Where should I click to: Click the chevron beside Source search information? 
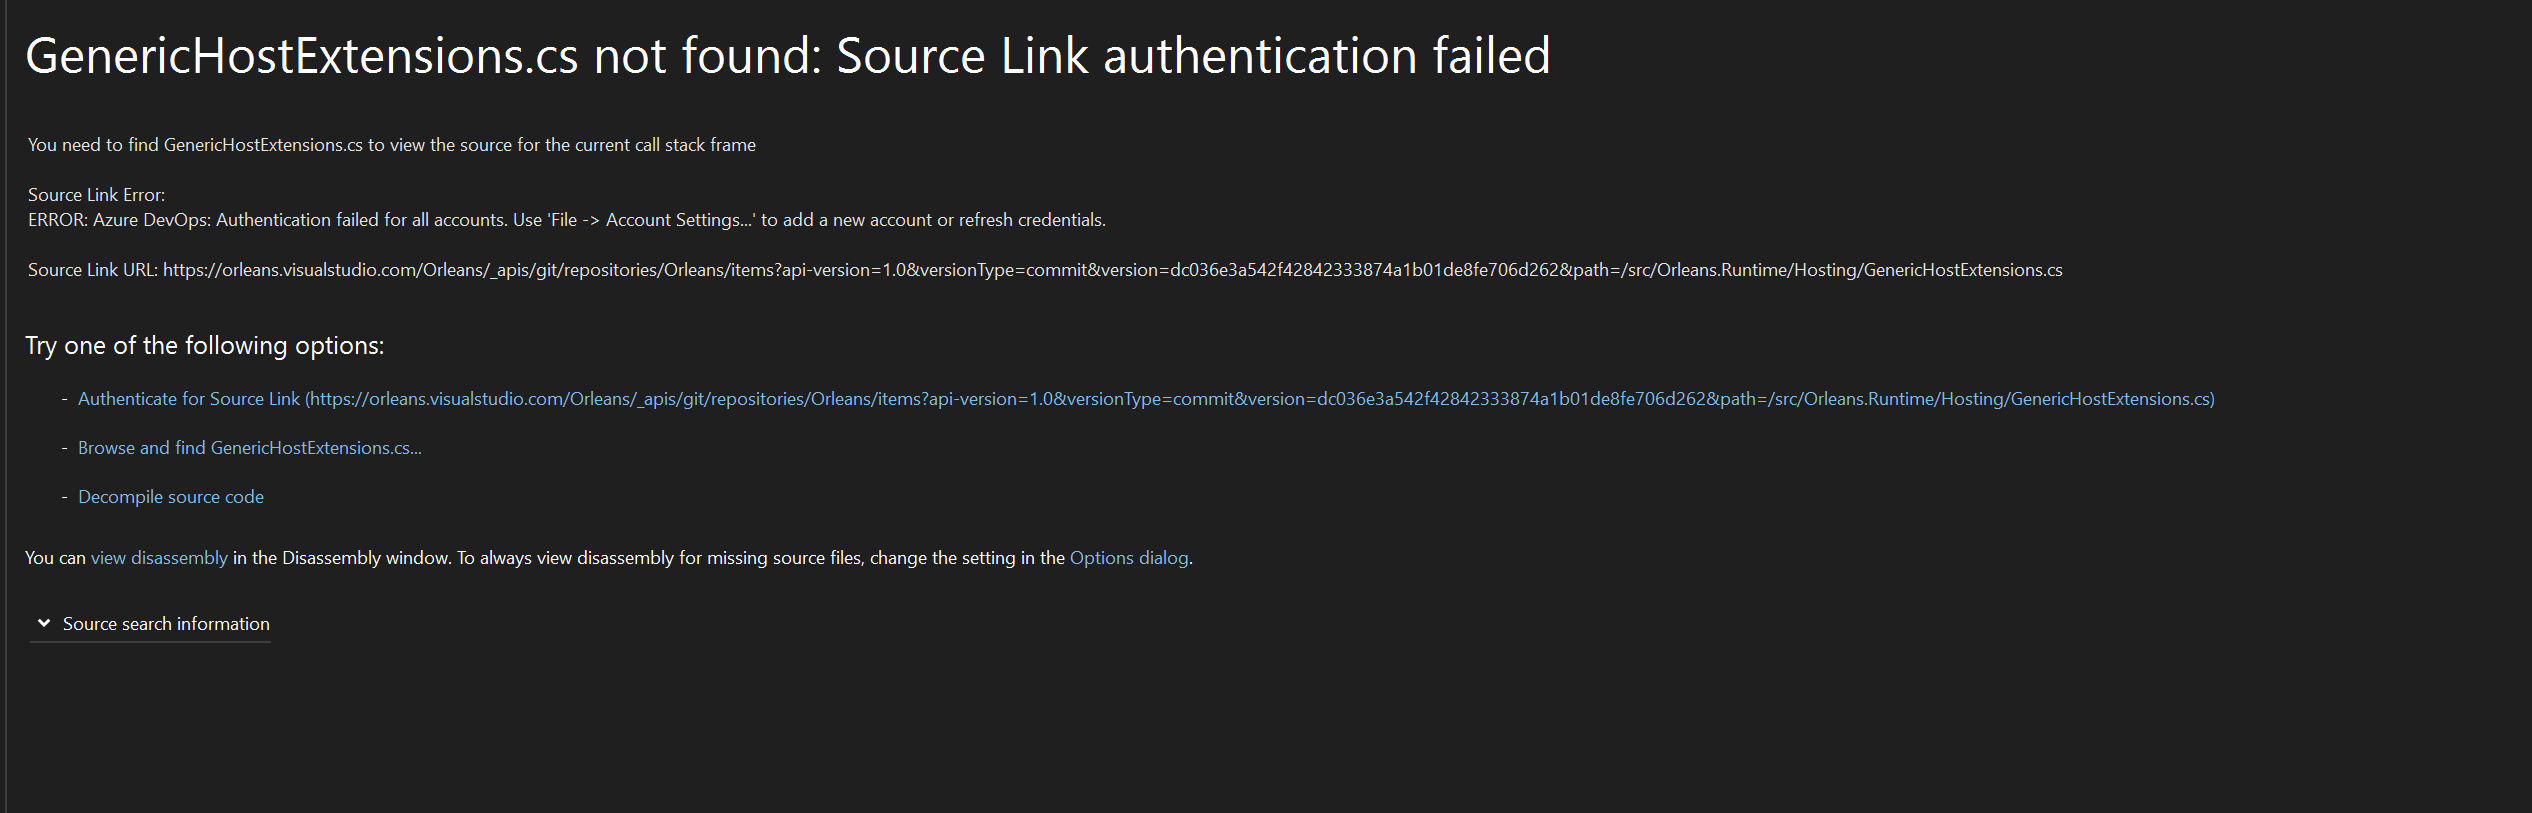click(x=44, y=622)
